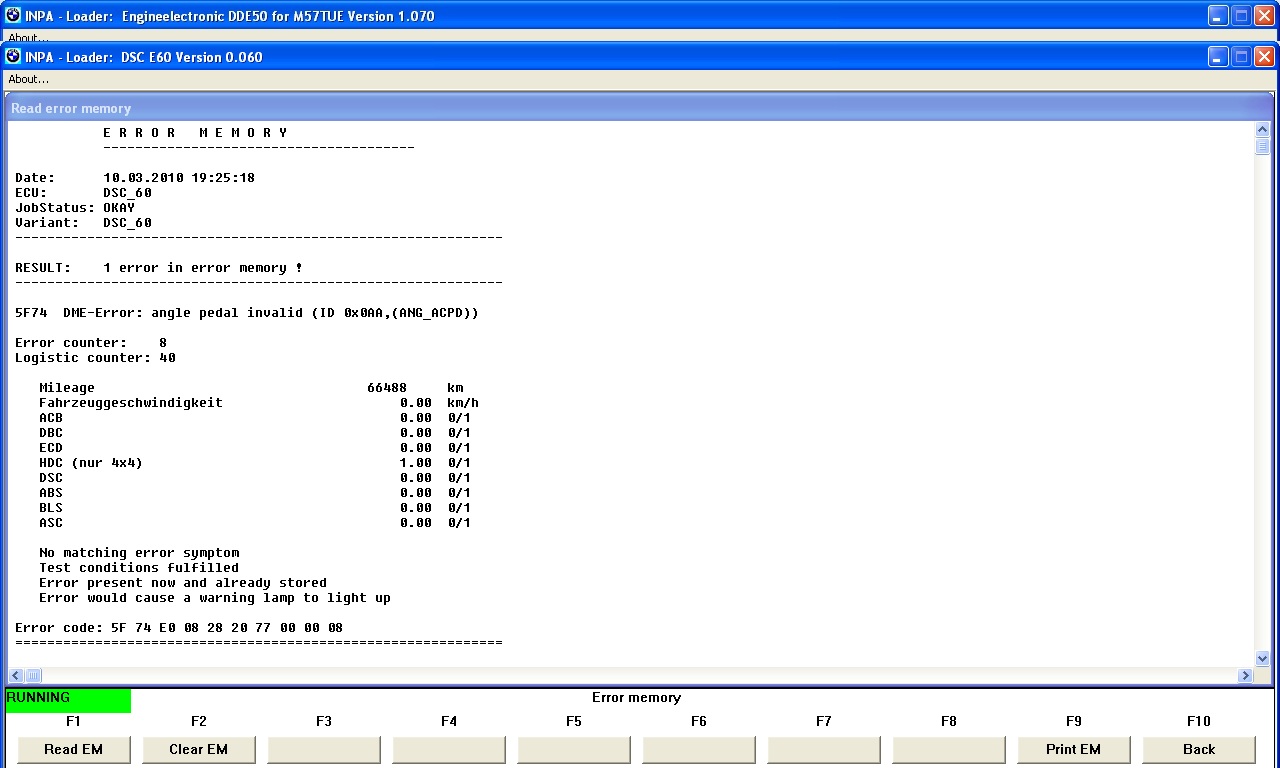
Task: Click the DDE50 for M57TUE title bar
Action: (640, 16)
